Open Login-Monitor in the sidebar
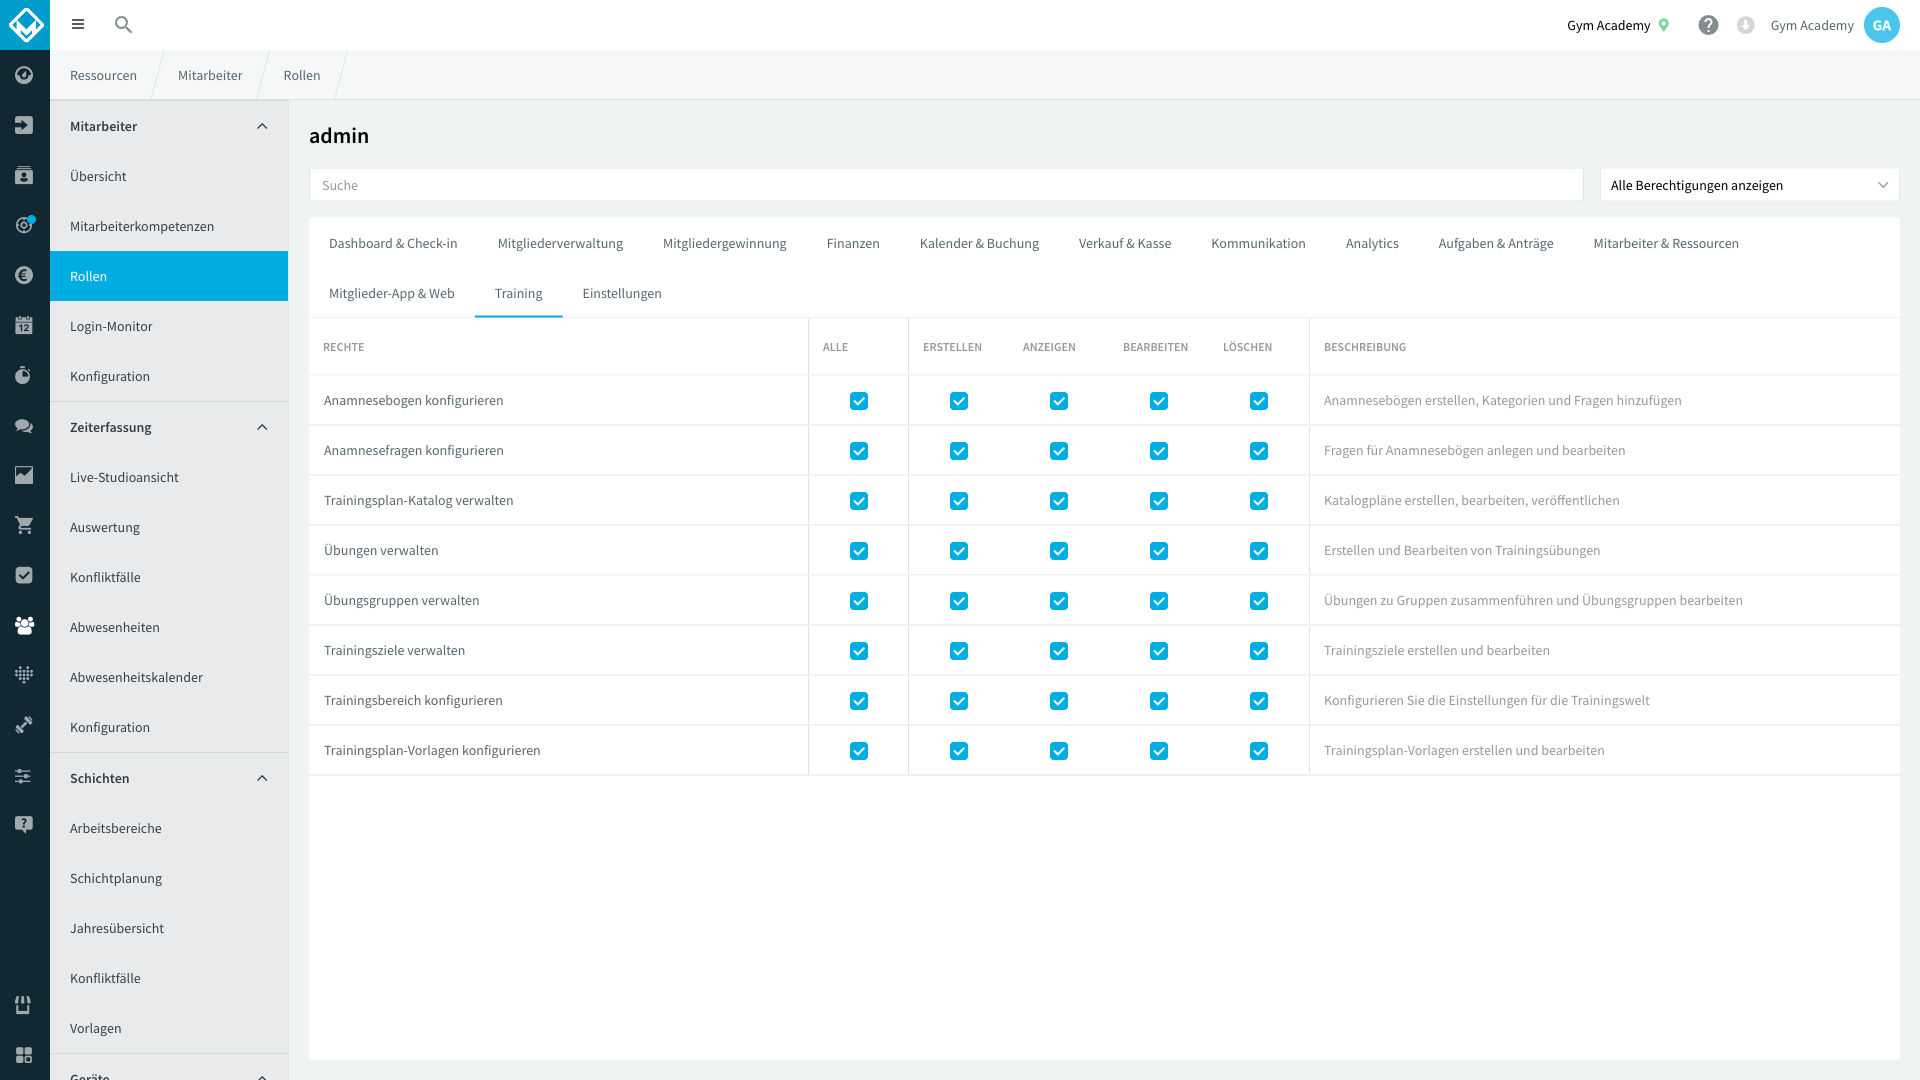1920x1080 pixels. 169,326
